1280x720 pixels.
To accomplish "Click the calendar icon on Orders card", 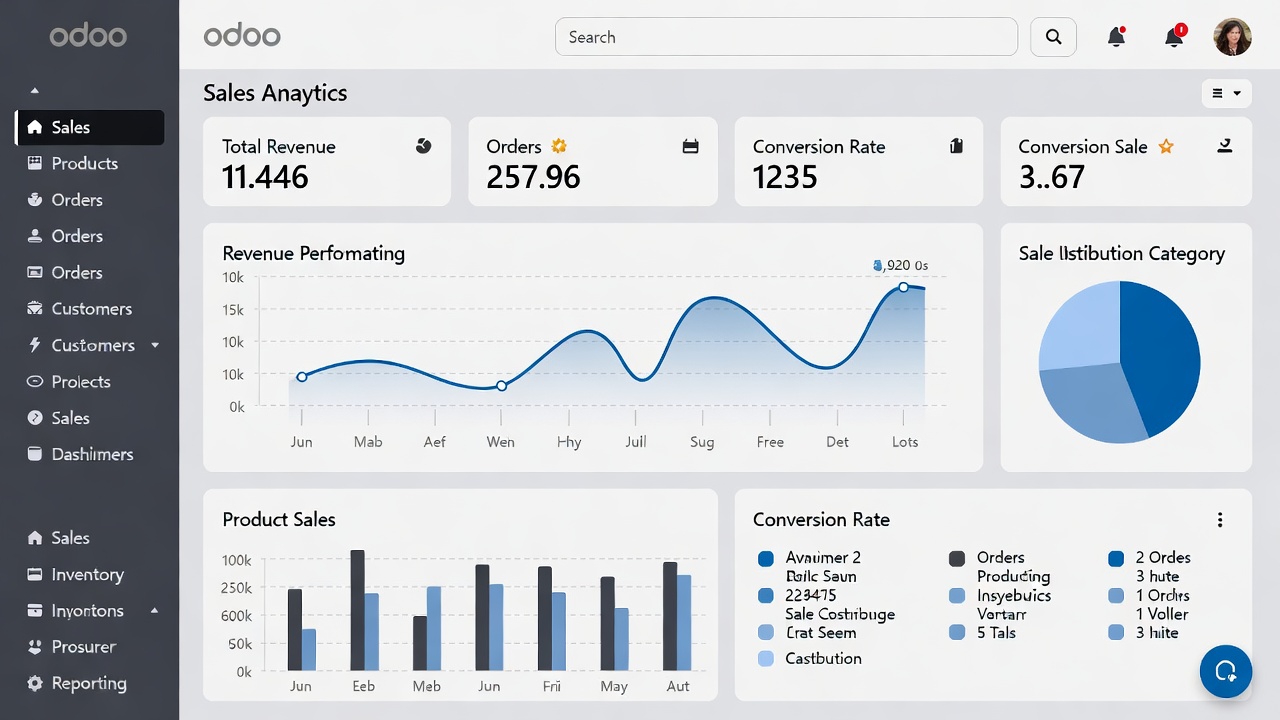I will pyautogui.click(x=690, y=147).
